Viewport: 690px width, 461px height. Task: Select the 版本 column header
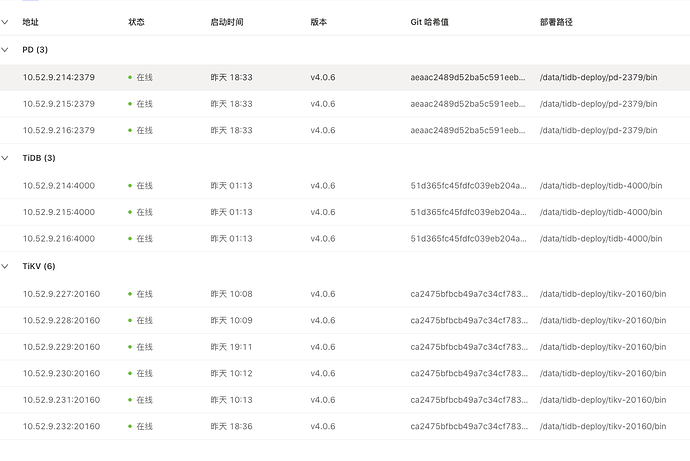pos(319,22)
